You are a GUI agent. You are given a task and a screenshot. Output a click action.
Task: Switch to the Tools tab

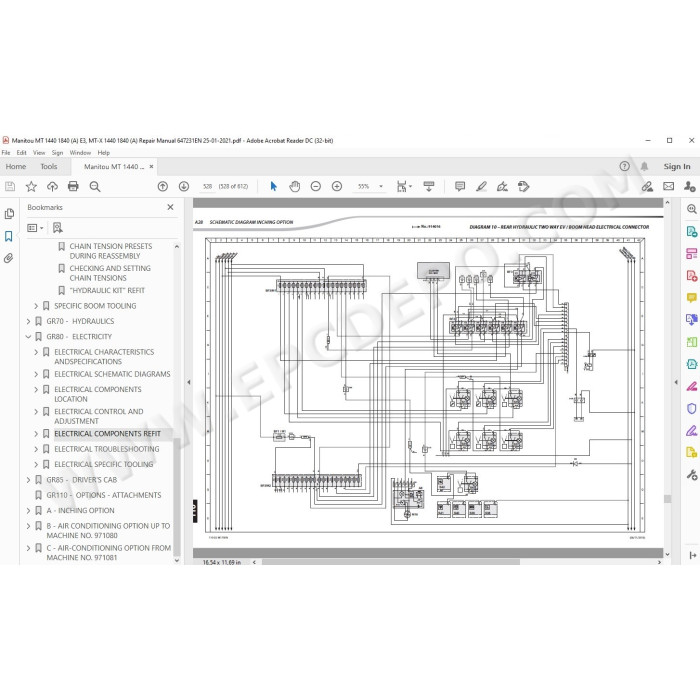[49, 166]
